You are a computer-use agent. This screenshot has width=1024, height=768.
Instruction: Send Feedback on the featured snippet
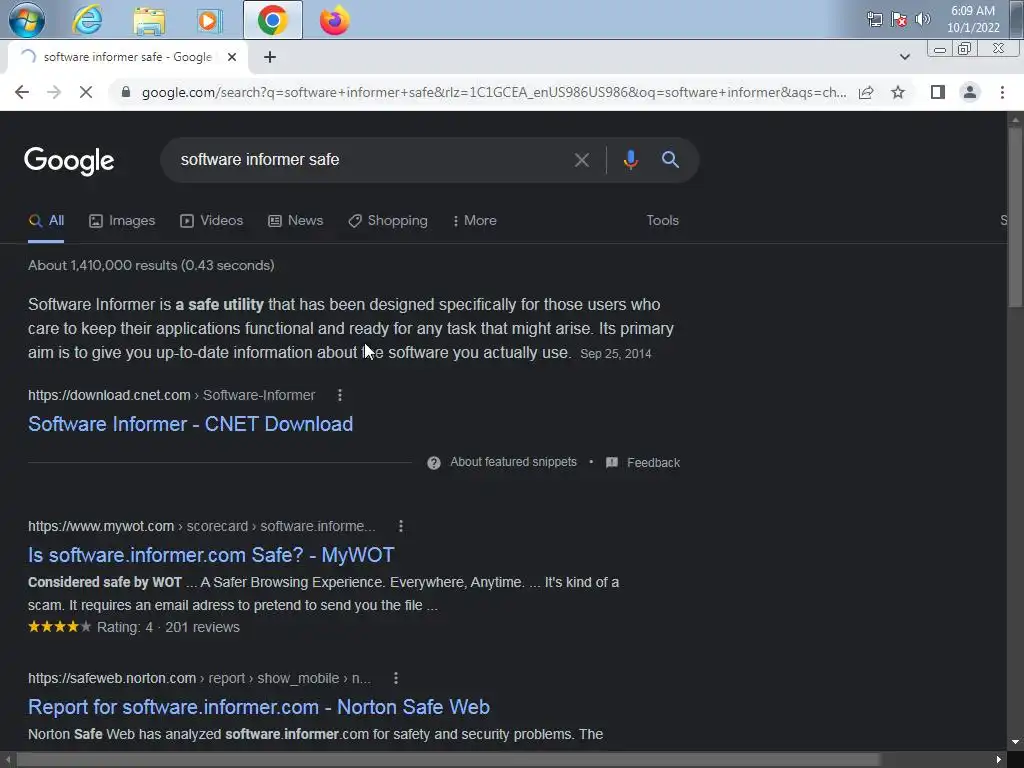pyautogui.click(x=643, y=462)
